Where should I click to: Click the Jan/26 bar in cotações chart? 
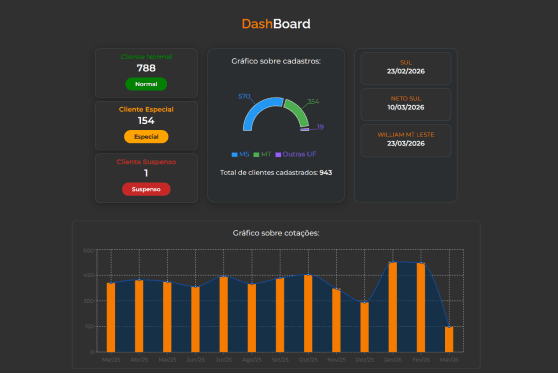[393, 307]
